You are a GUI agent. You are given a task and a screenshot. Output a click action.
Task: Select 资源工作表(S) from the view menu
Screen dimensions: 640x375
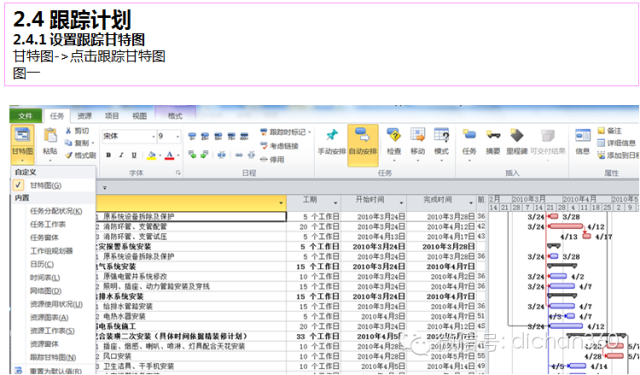53,331
